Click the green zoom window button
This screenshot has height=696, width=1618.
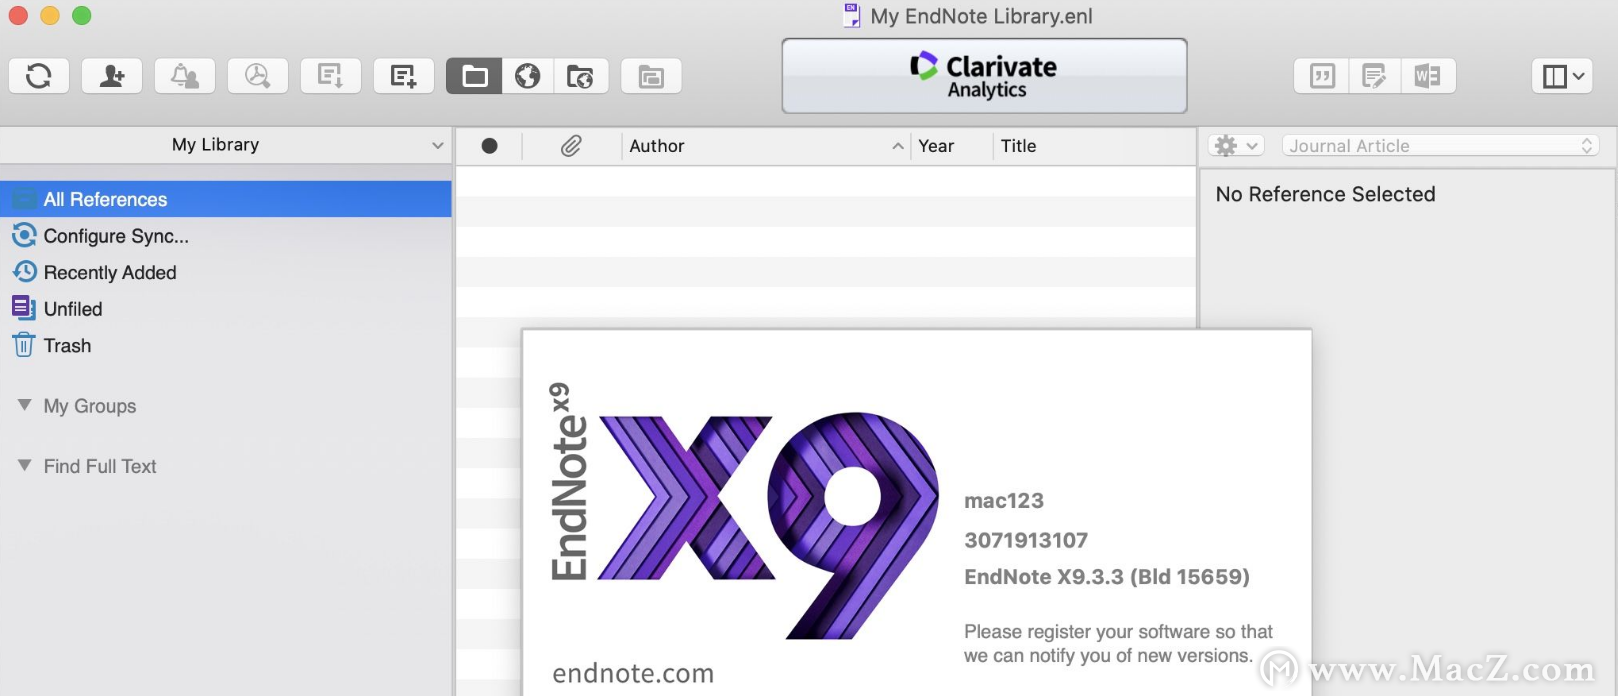coord(82,16)
